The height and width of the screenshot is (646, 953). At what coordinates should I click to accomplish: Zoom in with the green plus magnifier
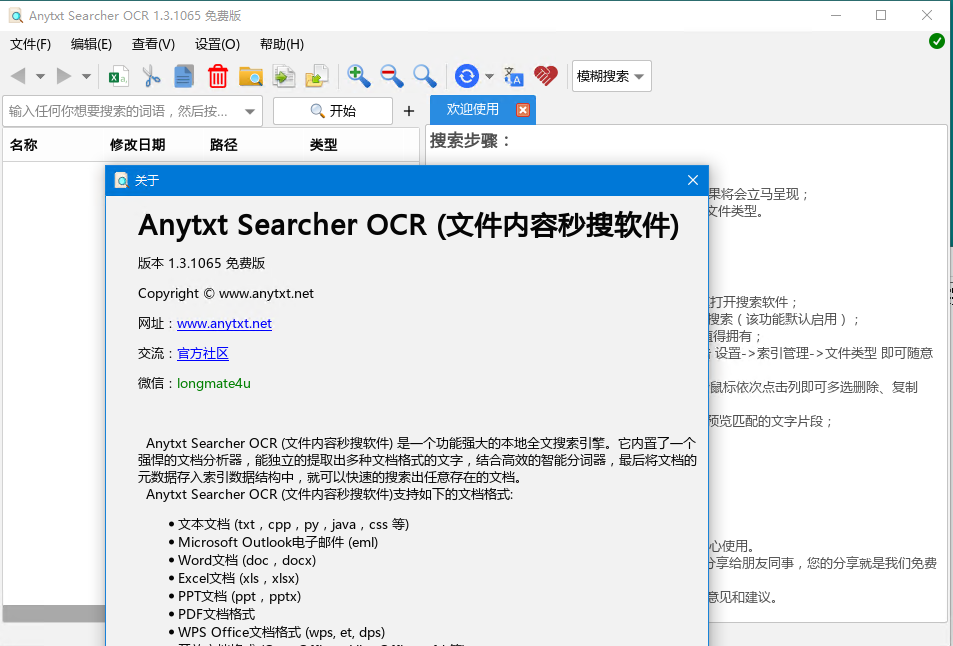click(359, 76)
